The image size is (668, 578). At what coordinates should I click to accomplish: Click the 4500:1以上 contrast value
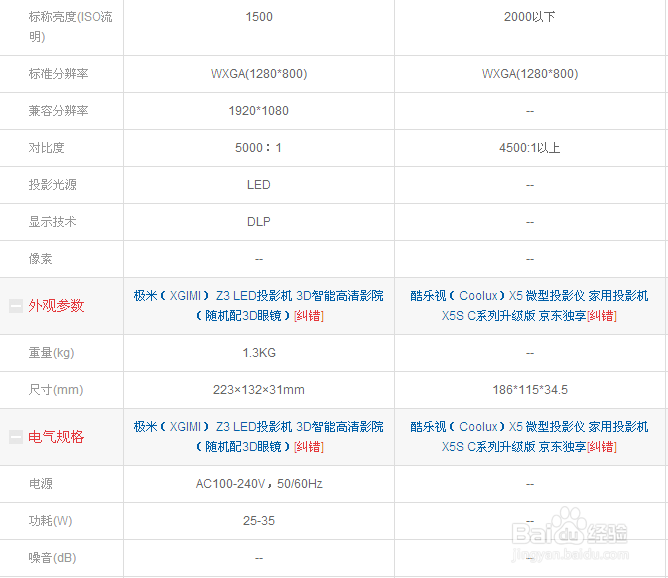[530, 148]
